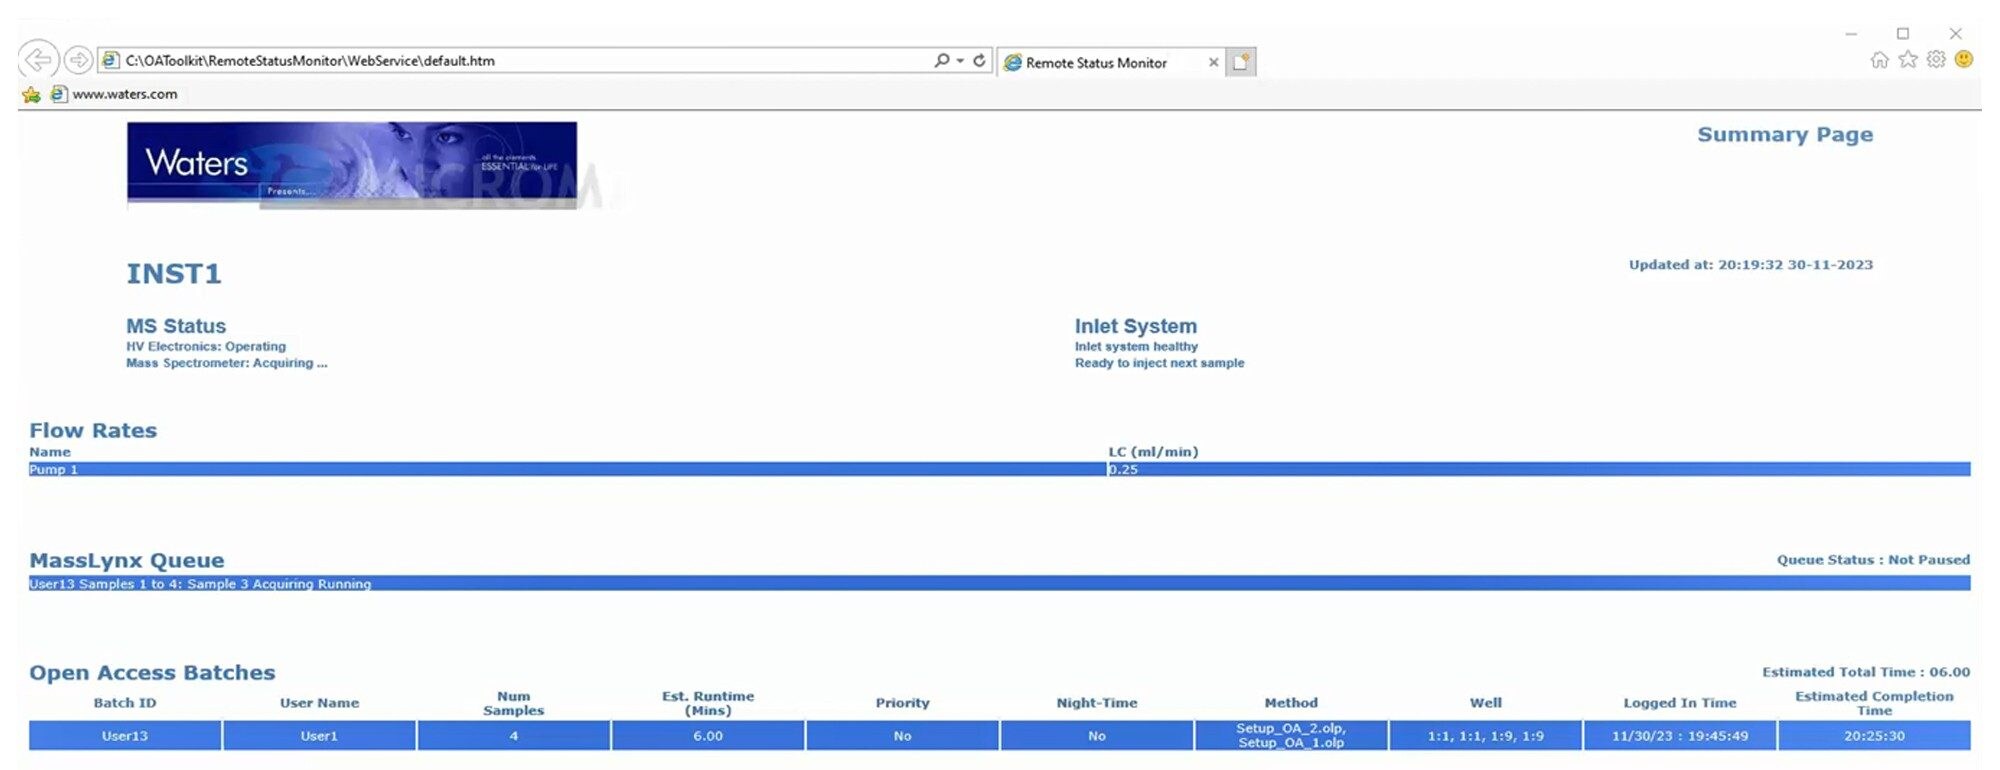Click Estimated Completion Time column header
Image resolution: width=2000 pixels, height=770 pixels.
[x=1874, y=703]
